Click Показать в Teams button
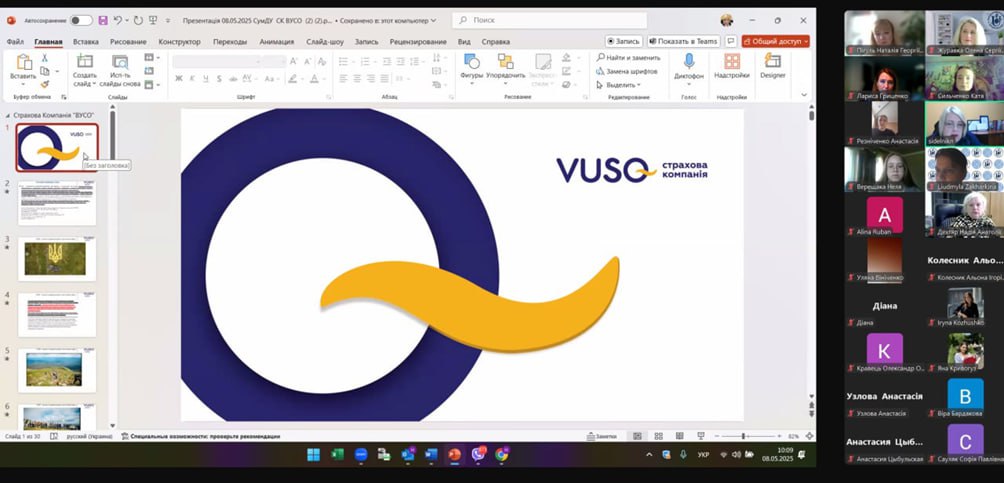The image size is (1004, 483). coord(683,41)
